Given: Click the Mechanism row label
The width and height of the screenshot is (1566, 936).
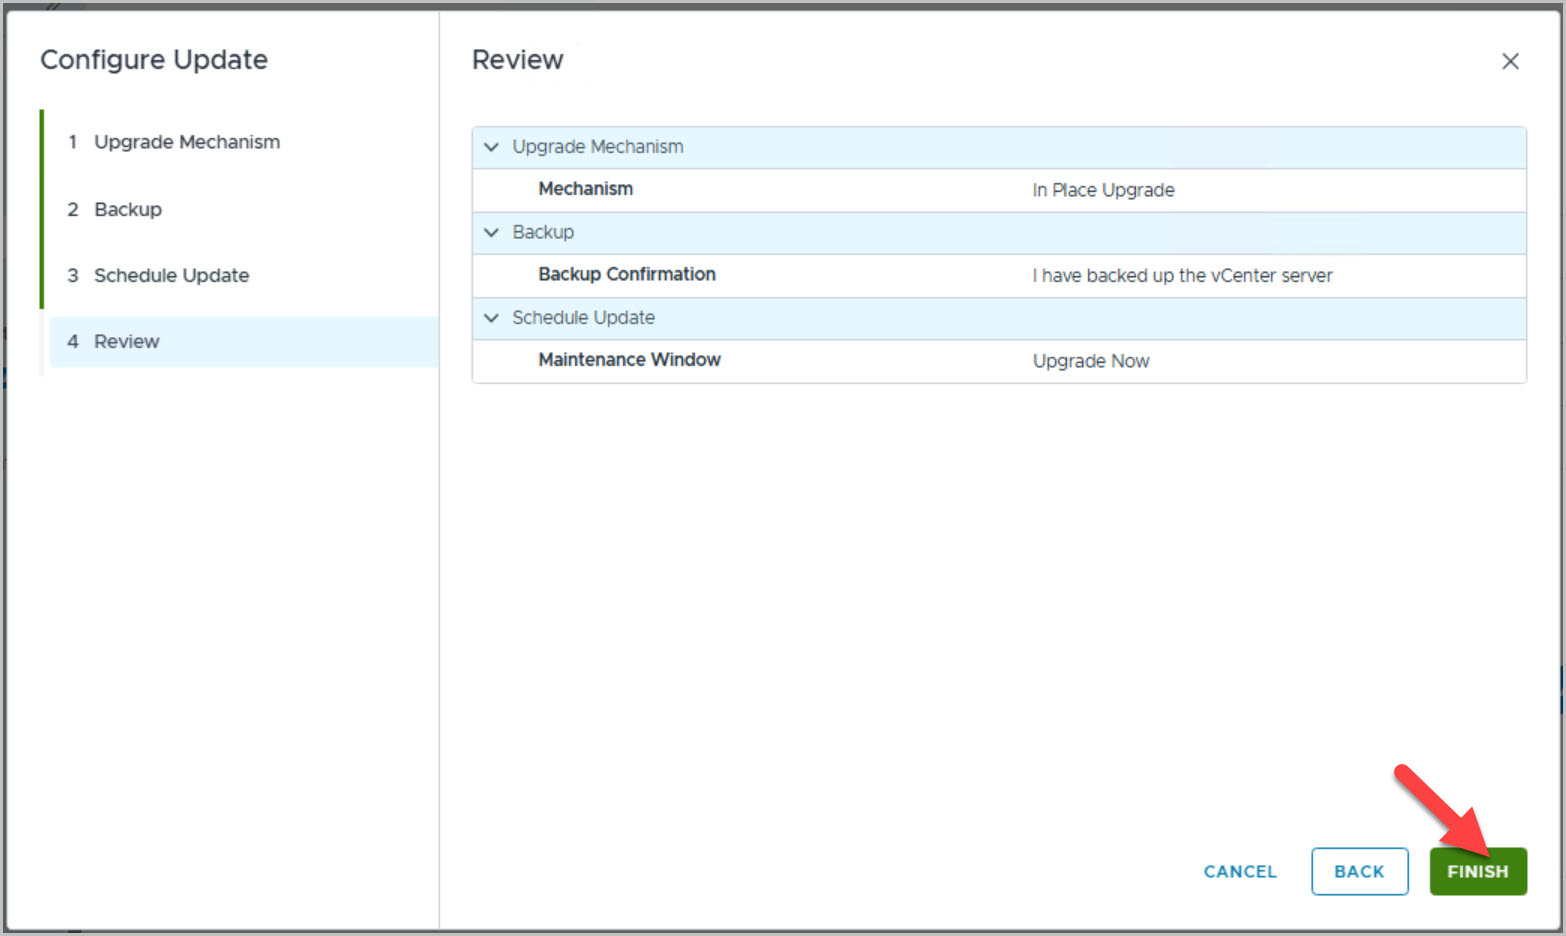Looking at the screenshot, I should click(585, 189).
